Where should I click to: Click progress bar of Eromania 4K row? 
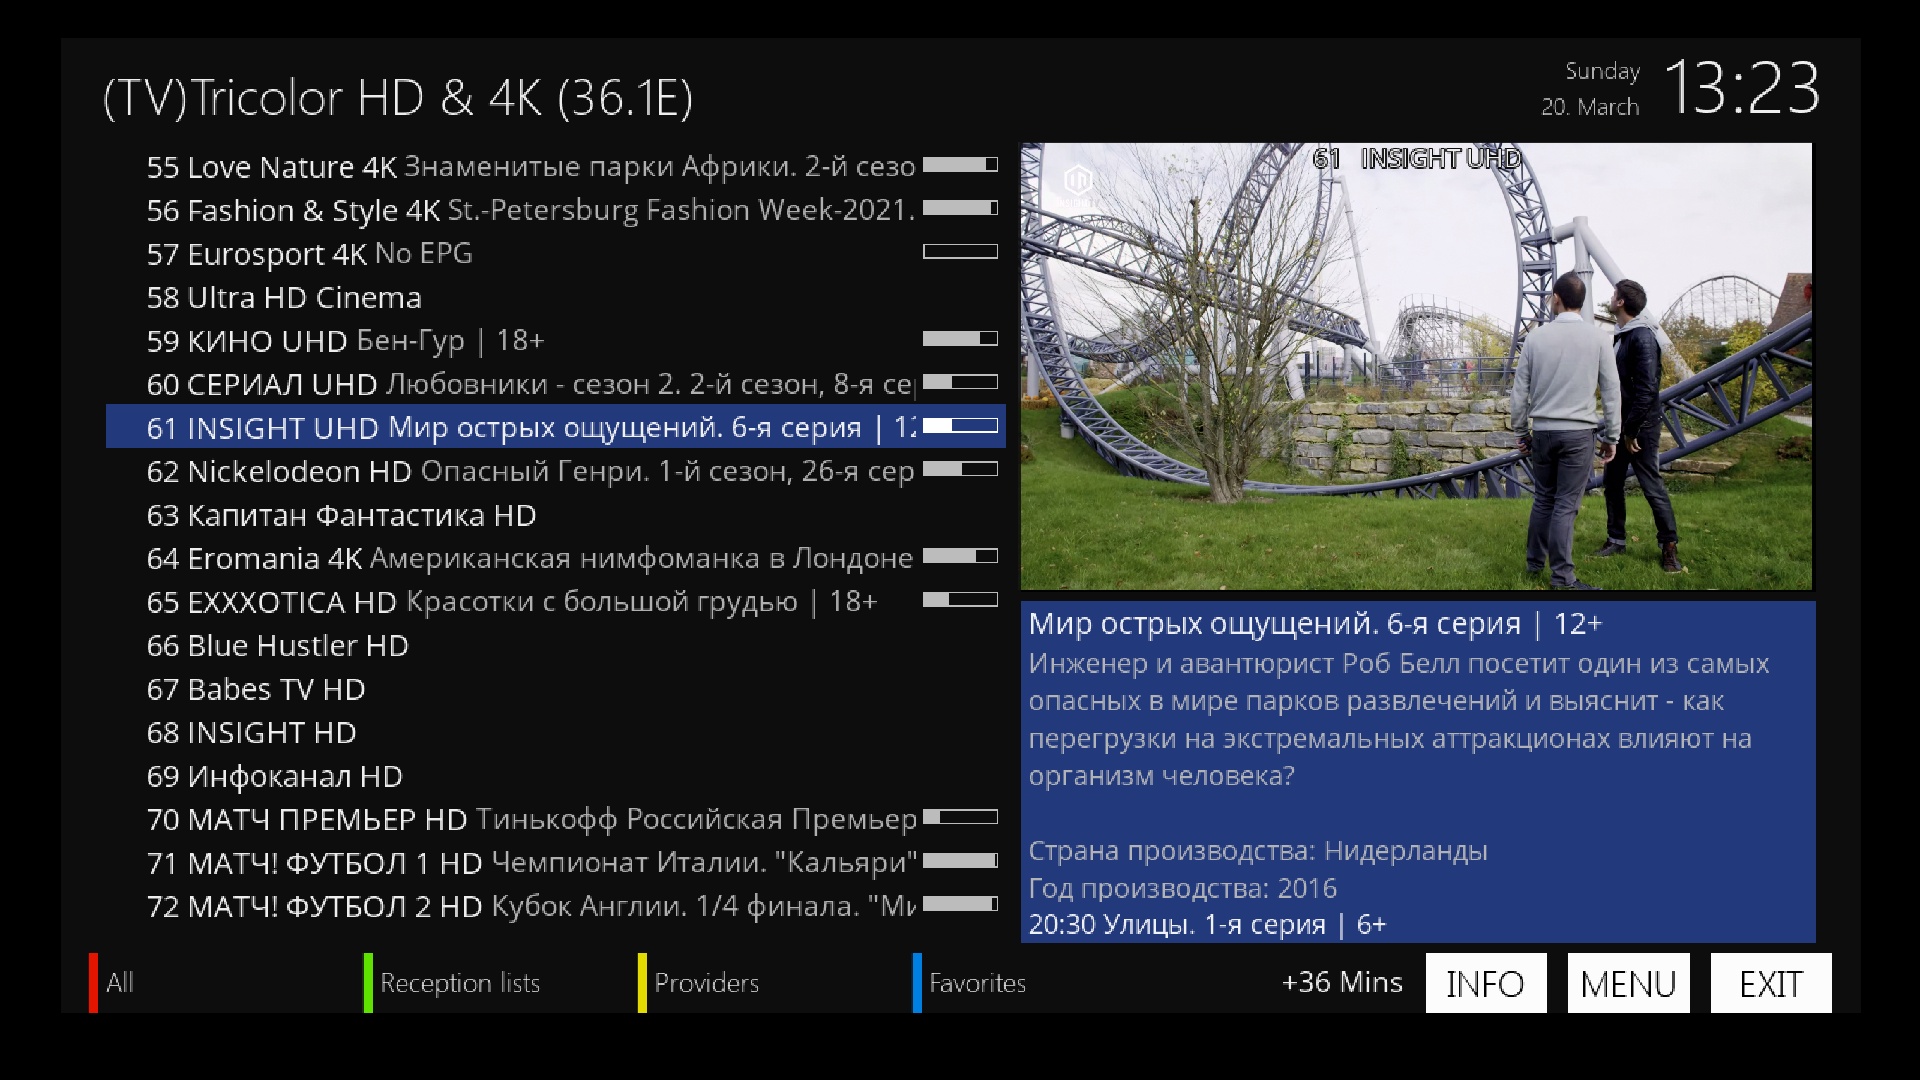(x=960, y=556)
